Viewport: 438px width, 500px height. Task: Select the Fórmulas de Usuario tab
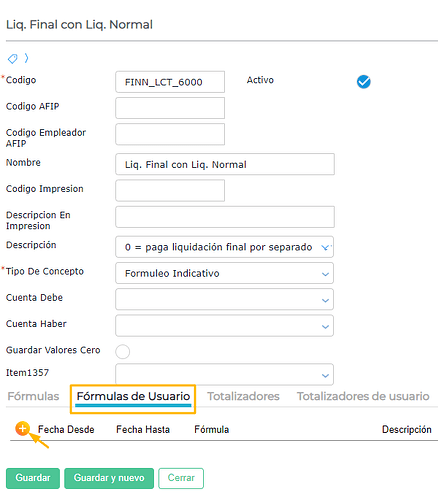(x=133, y=397)
